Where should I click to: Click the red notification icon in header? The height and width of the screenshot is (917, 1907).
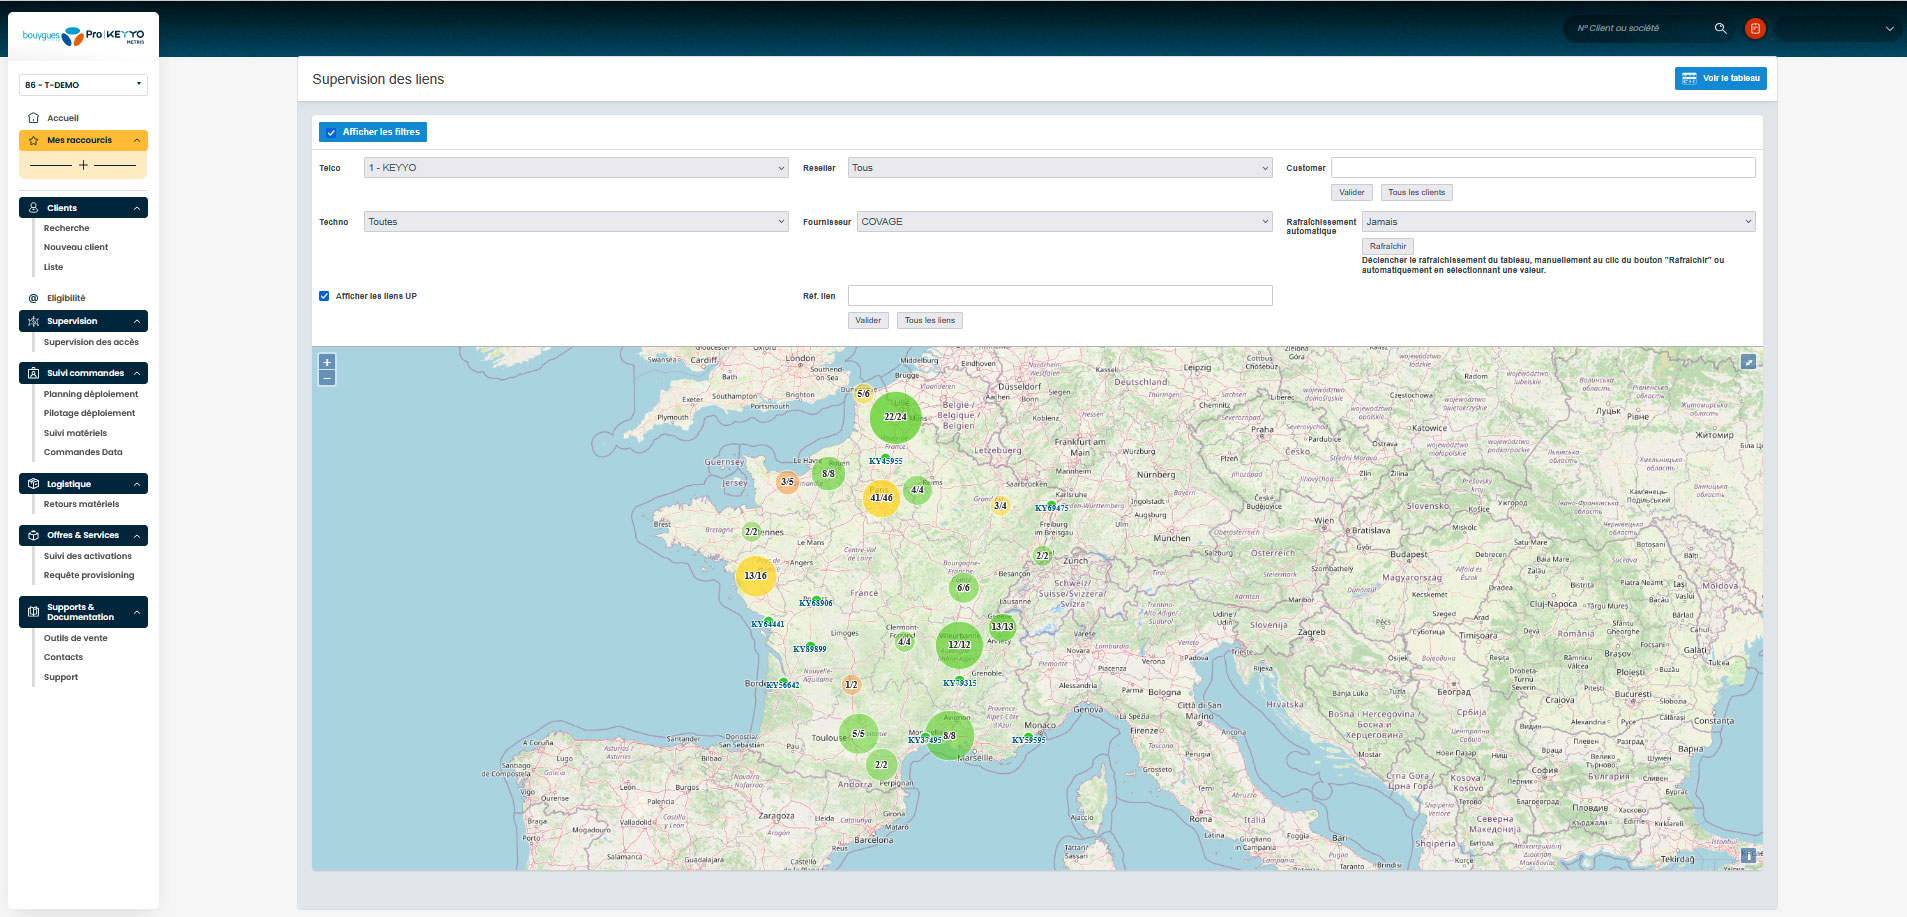click(1755, 28)
